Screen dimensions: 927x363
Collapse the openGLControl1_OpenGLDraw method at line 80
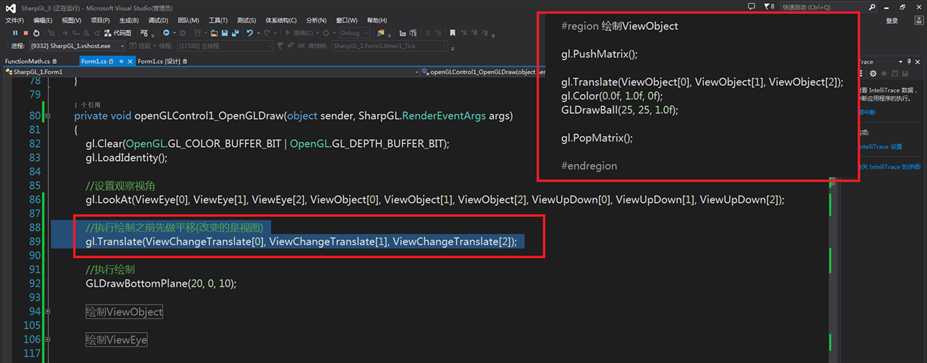pyautogui.click(x=47, y=116)
